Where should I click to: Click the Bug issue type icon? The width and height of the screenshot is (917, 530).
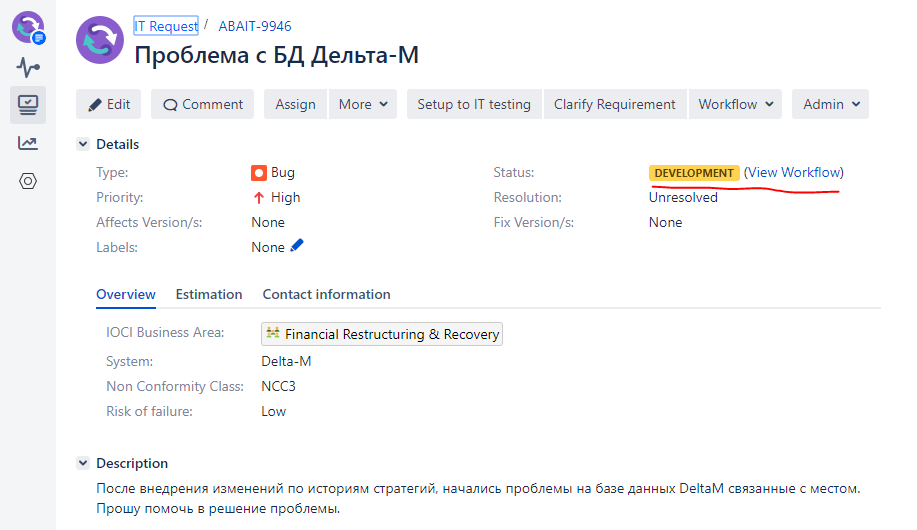258,173
